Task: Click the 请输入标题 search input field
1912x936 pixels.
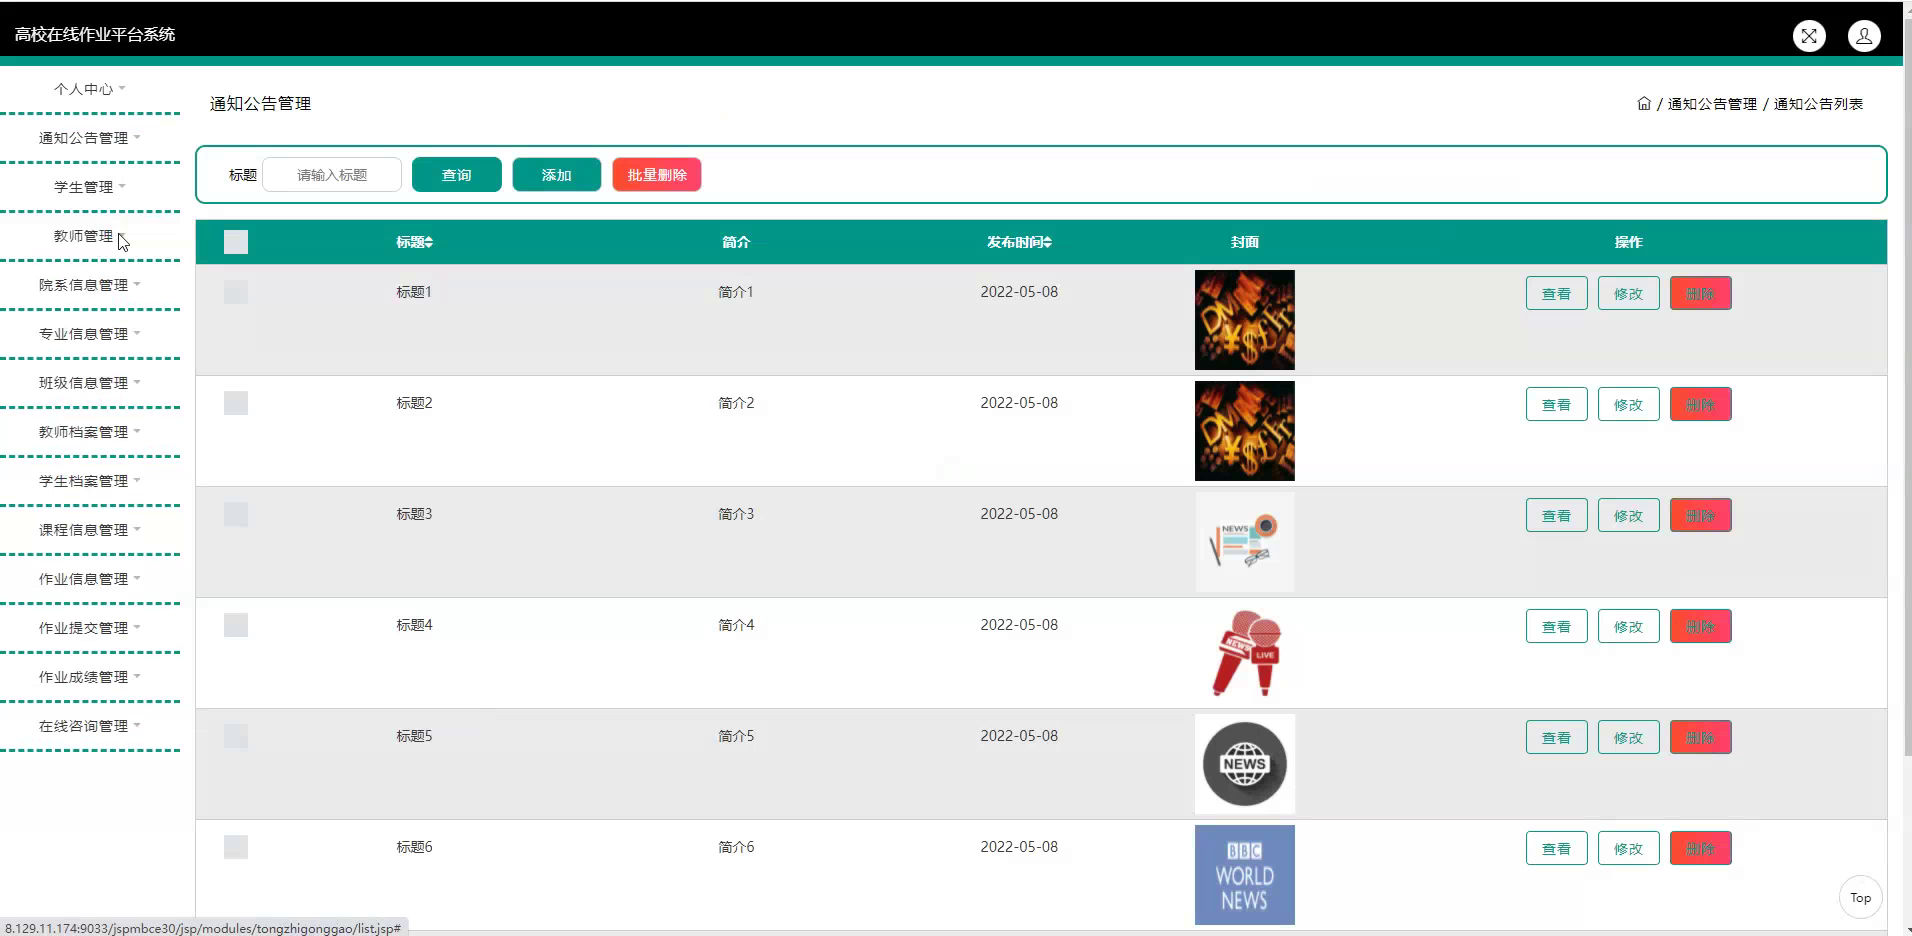Action: (332, 175)
